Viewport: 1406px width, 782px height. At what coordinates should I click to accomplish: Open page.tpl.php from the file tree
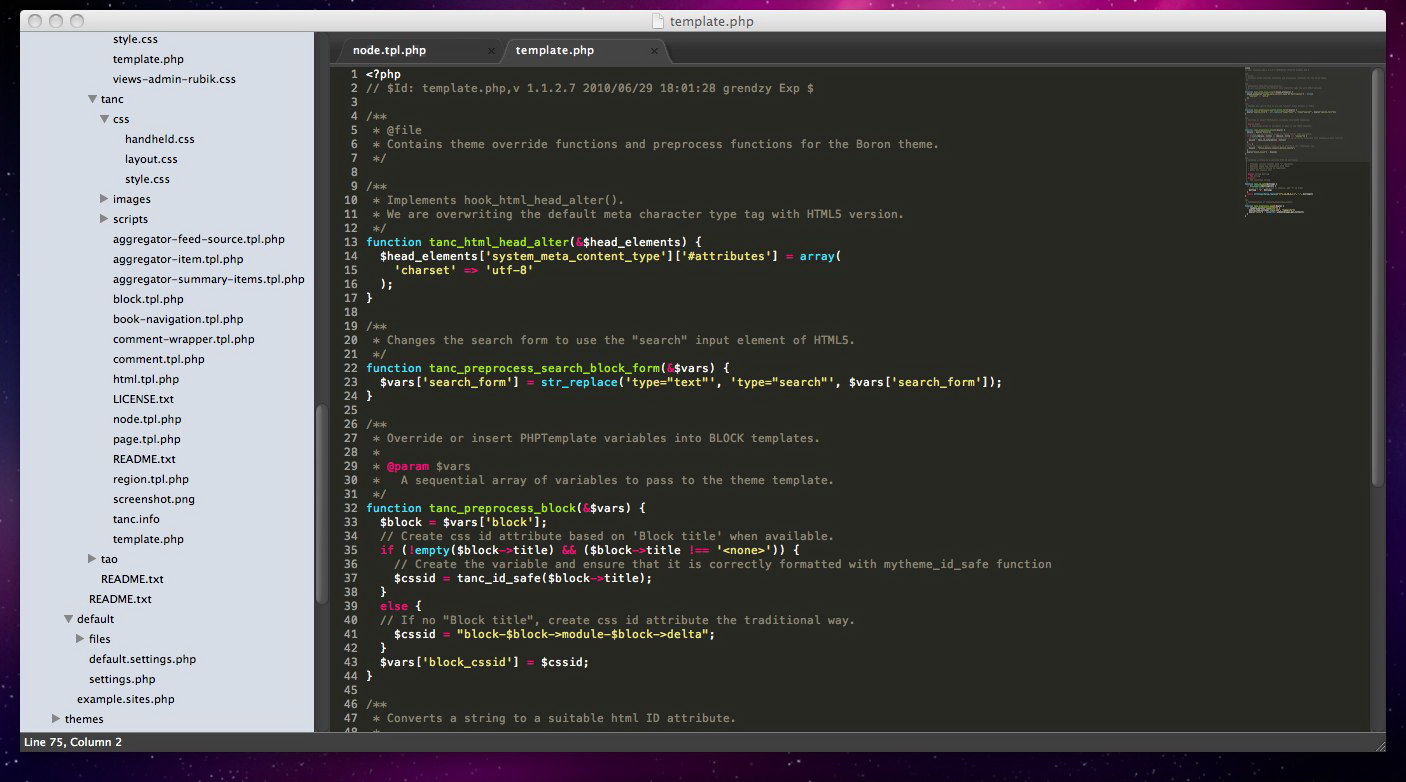coord(146,439)
